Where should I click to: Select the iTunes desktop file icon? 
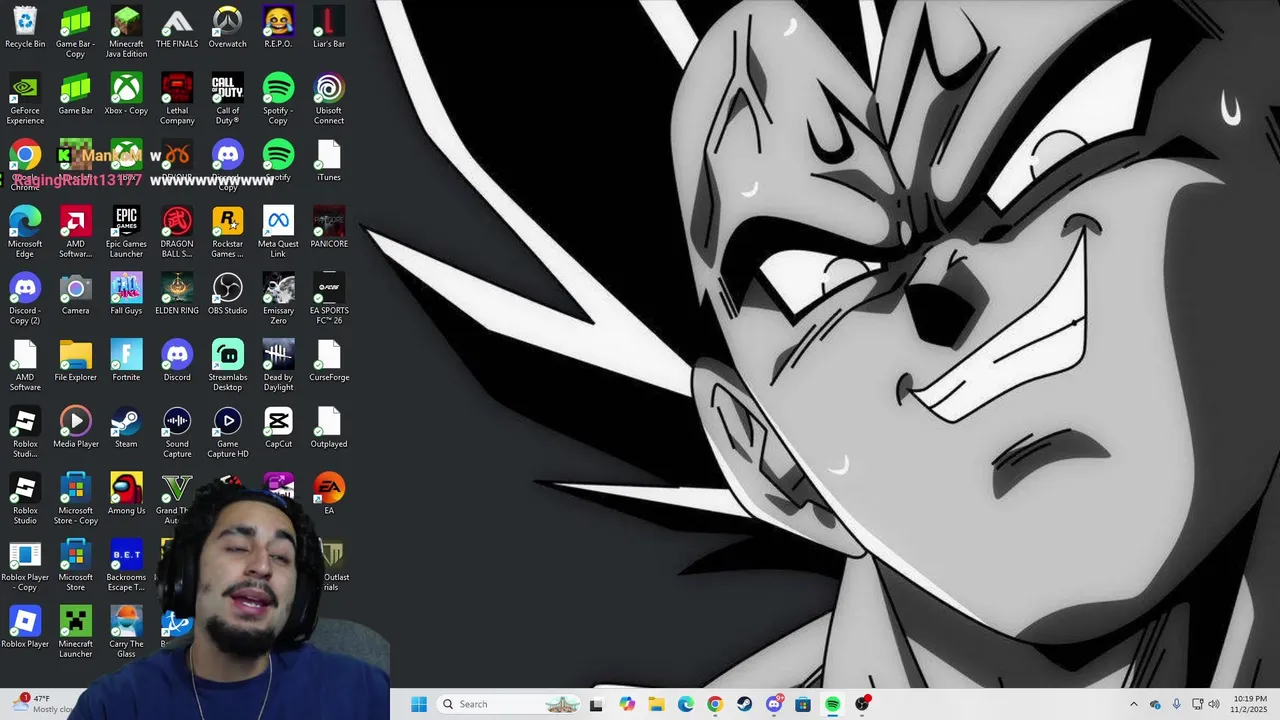[329, 160]
